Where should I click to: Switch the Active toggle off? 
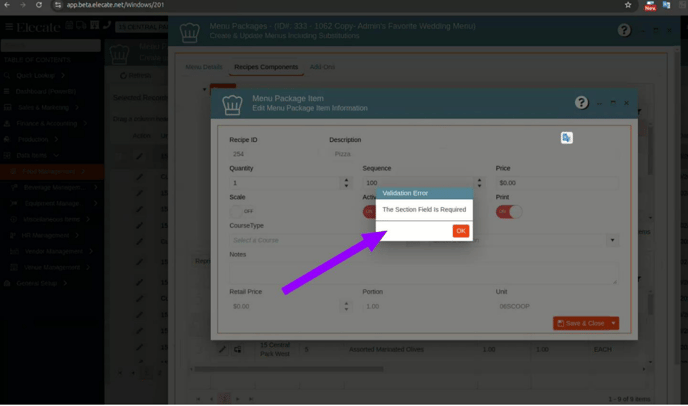pyautogui.click(x=369, y=211)
